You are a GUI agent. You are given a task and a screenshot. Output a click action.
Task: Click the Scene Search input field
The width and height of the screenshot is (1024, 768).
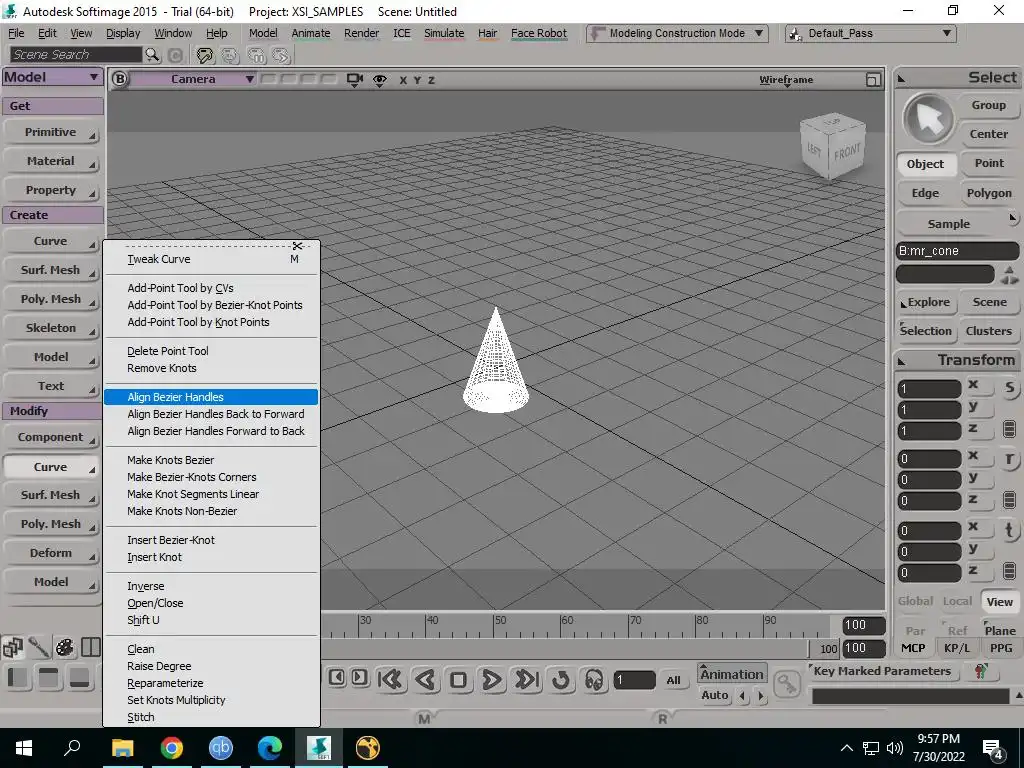pyautogui.click(x=76, y=55)
